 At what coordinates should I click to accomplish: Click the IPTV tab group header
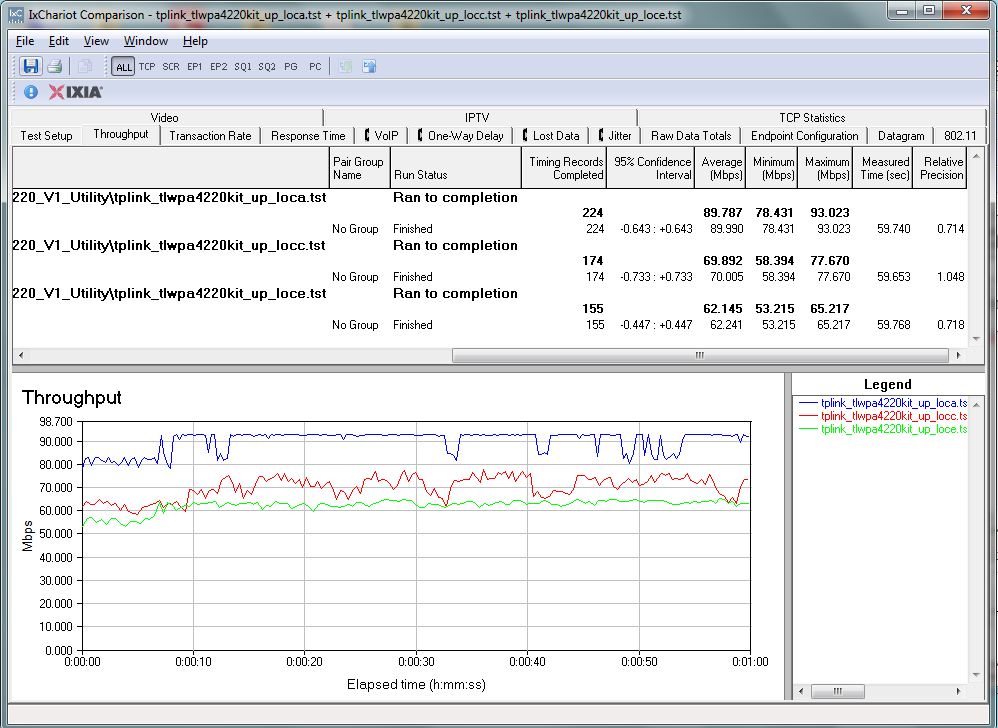[x=477, y=118]
